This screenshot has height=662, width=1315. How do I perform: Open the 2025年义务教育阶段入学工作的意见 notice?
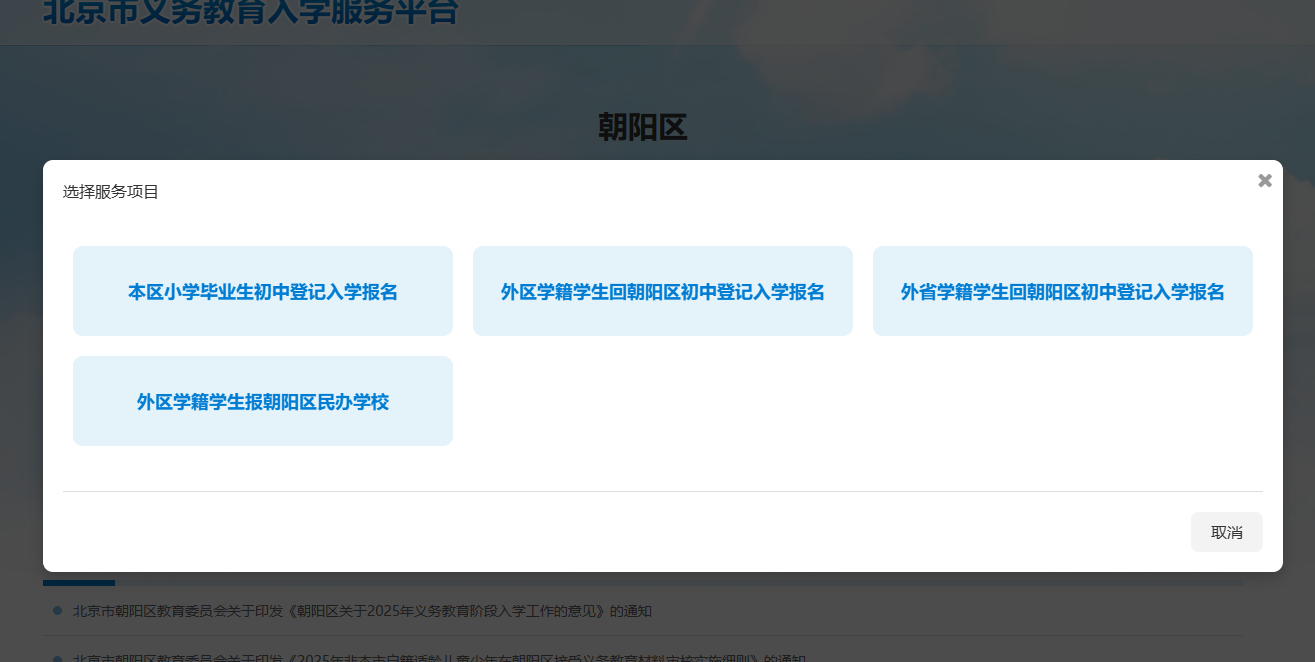click(362, 611)
